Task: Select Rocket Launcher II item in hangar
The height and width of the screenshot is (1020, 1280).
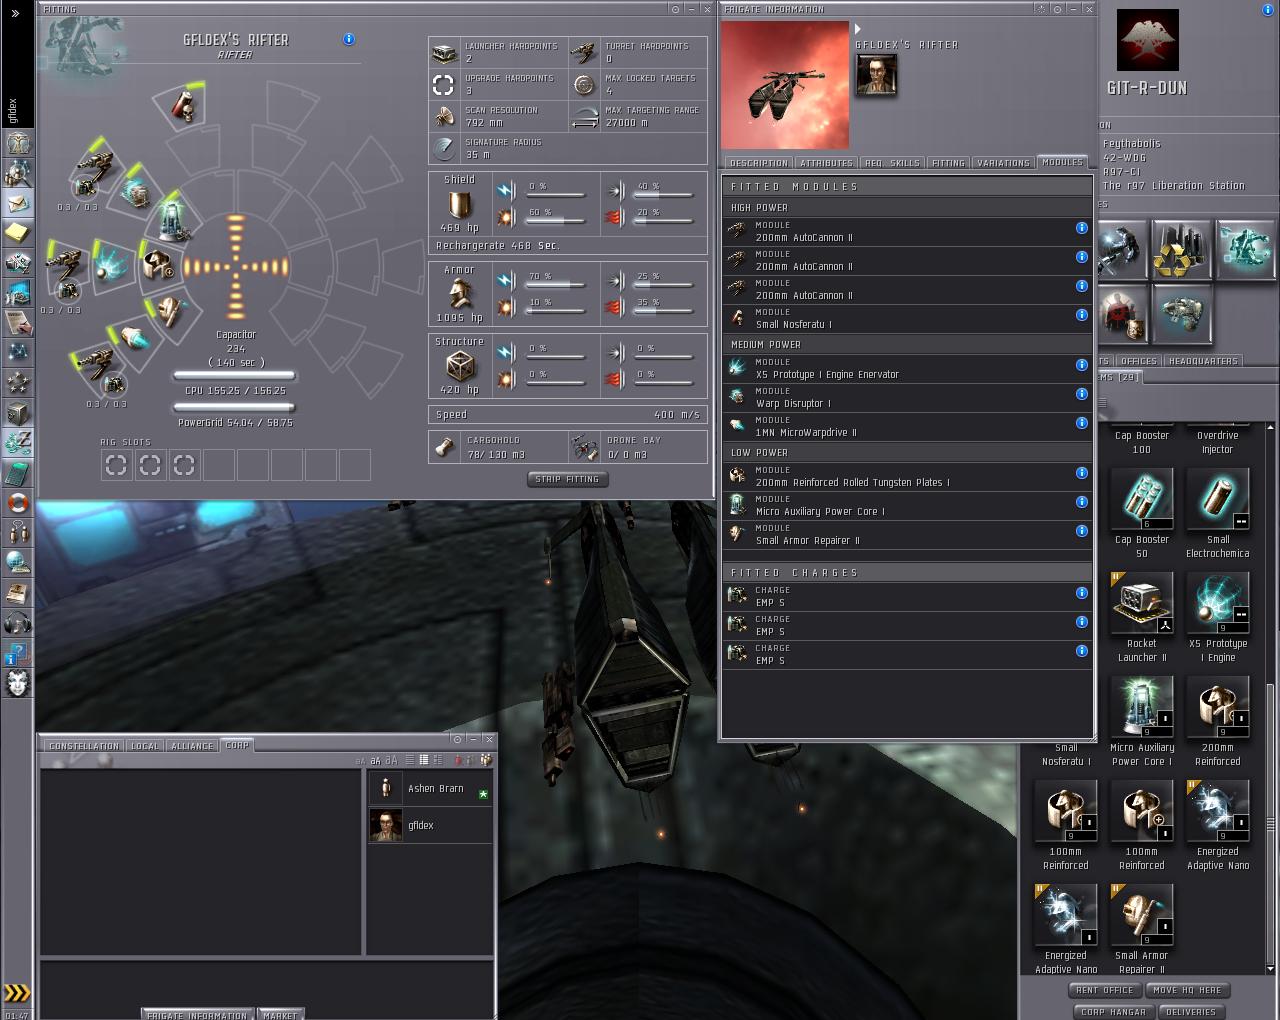Action: [x=1142, y=617]
